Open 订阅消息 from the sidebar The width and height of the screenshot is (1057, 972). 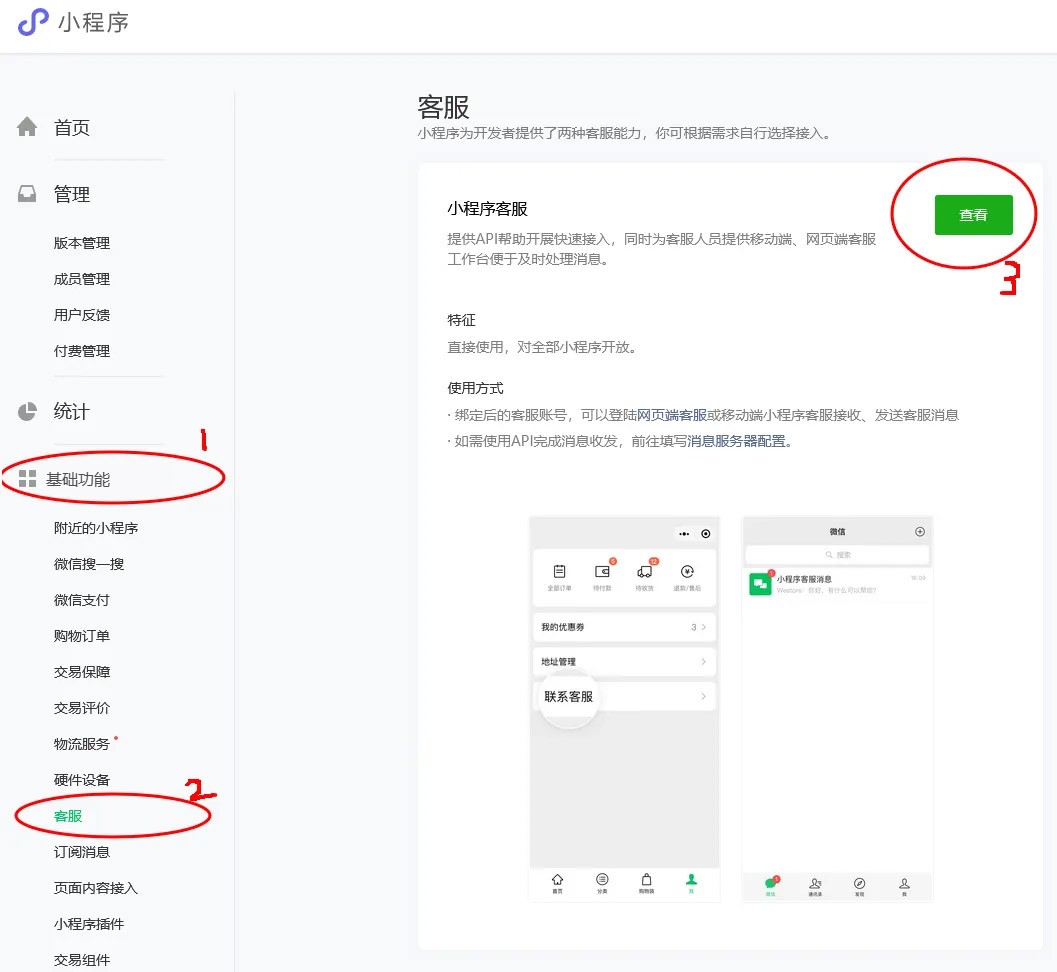click(82, 852)
